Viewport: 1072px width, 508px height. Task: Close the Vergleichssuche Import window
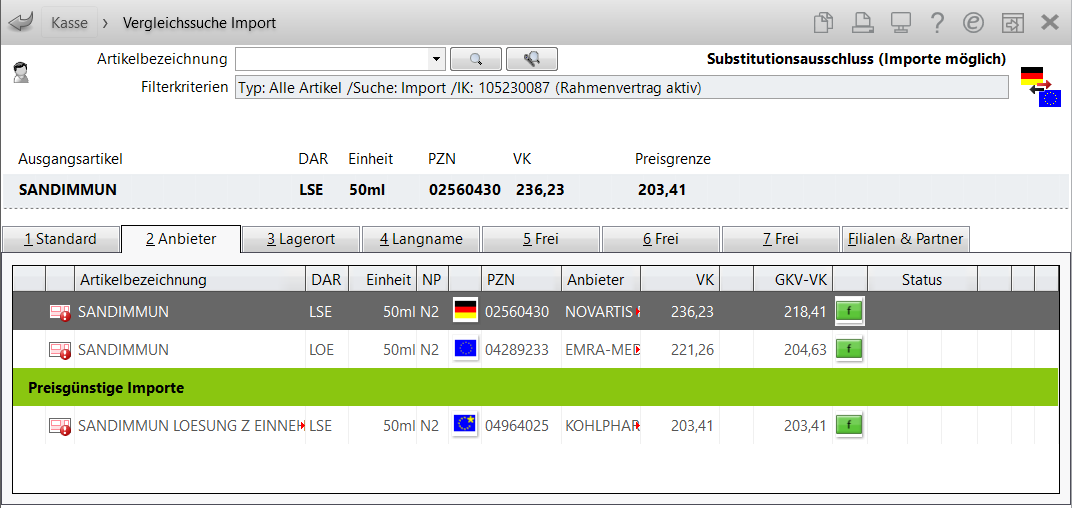(1049, 23)
